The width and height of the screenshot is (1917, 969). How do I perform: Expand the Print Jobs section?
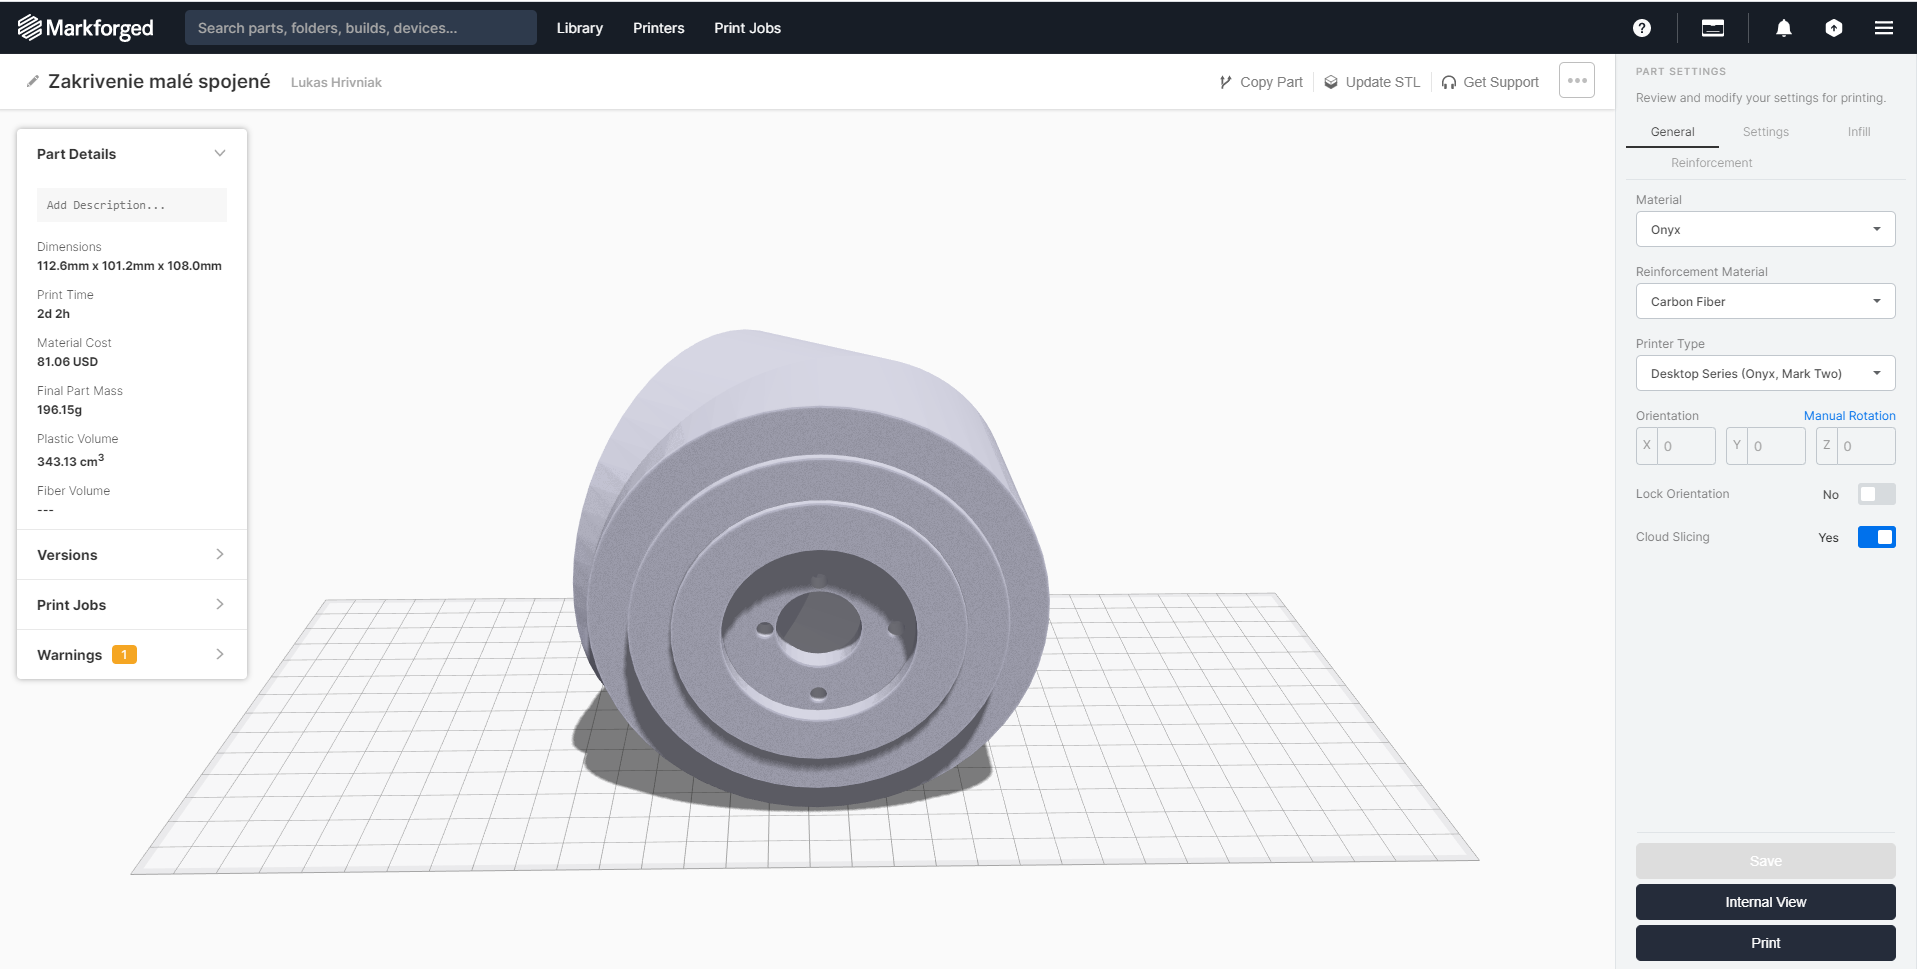[x=132, y=605]
